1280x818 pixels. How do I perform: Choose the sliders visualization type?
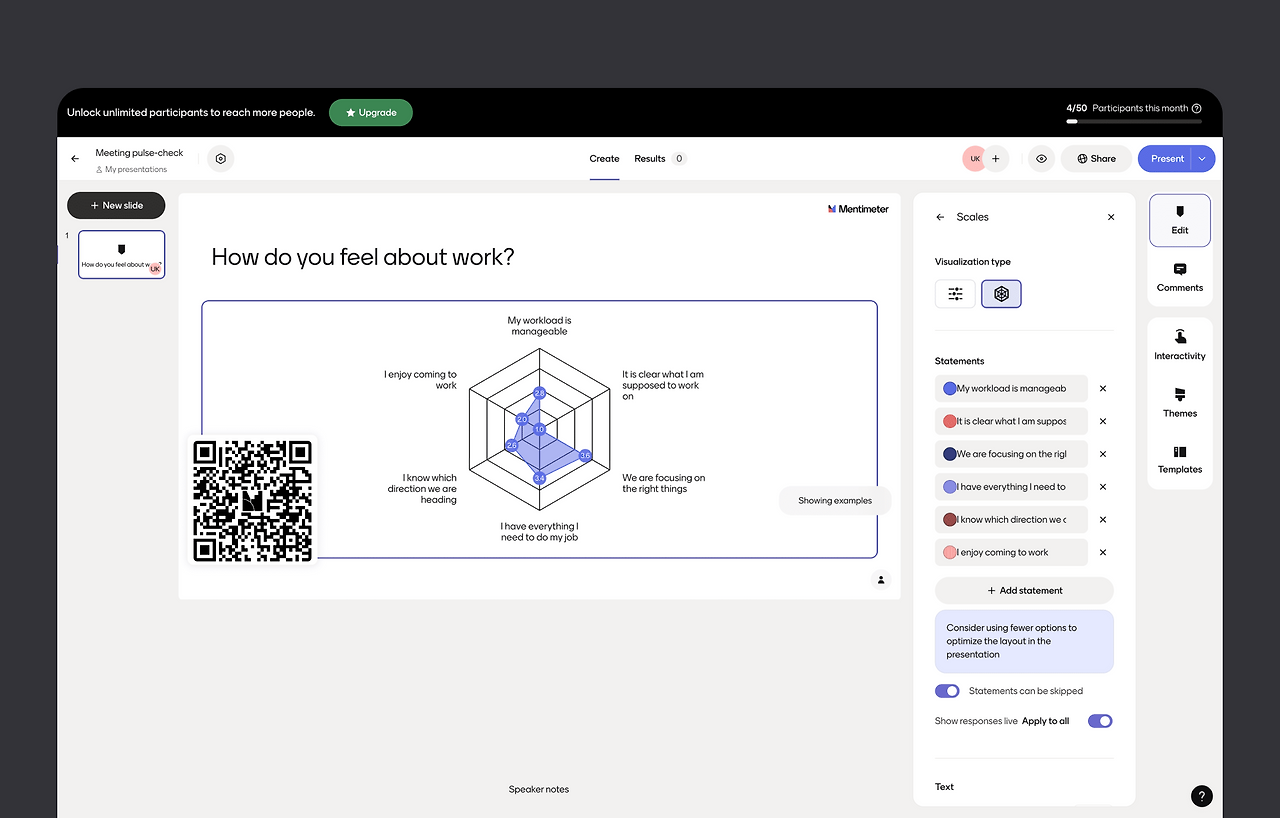pos(955,294)
